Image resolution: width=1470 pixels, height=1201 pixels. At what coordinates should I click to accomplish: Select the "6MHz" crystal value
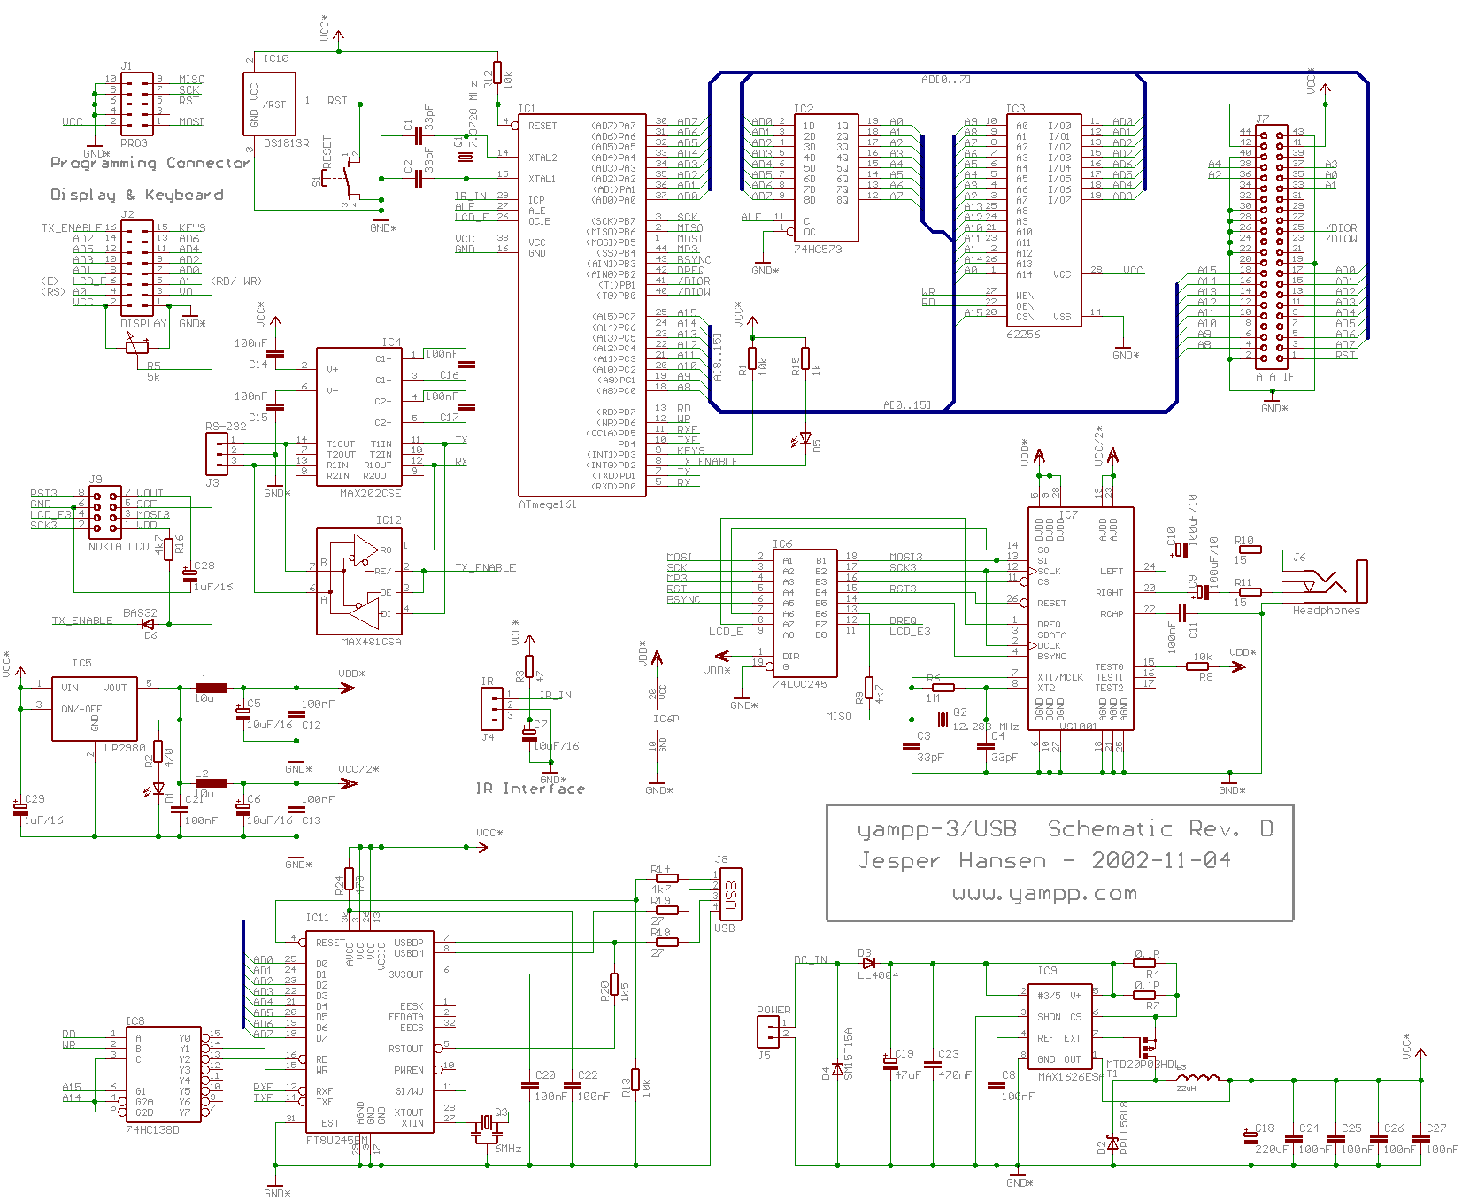508,1149
